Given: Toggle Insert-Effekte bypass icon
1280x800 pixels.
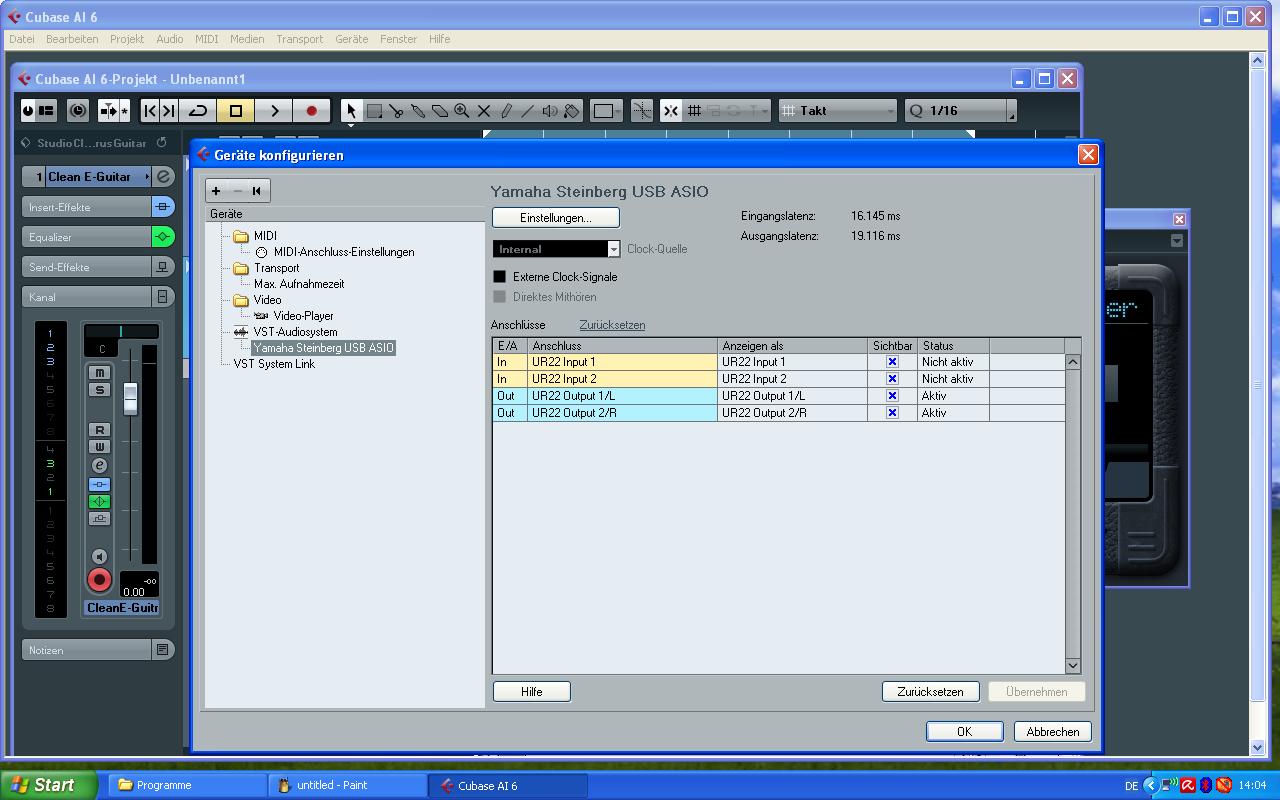Looking at the screenshot, I should (x=163, y=207).
